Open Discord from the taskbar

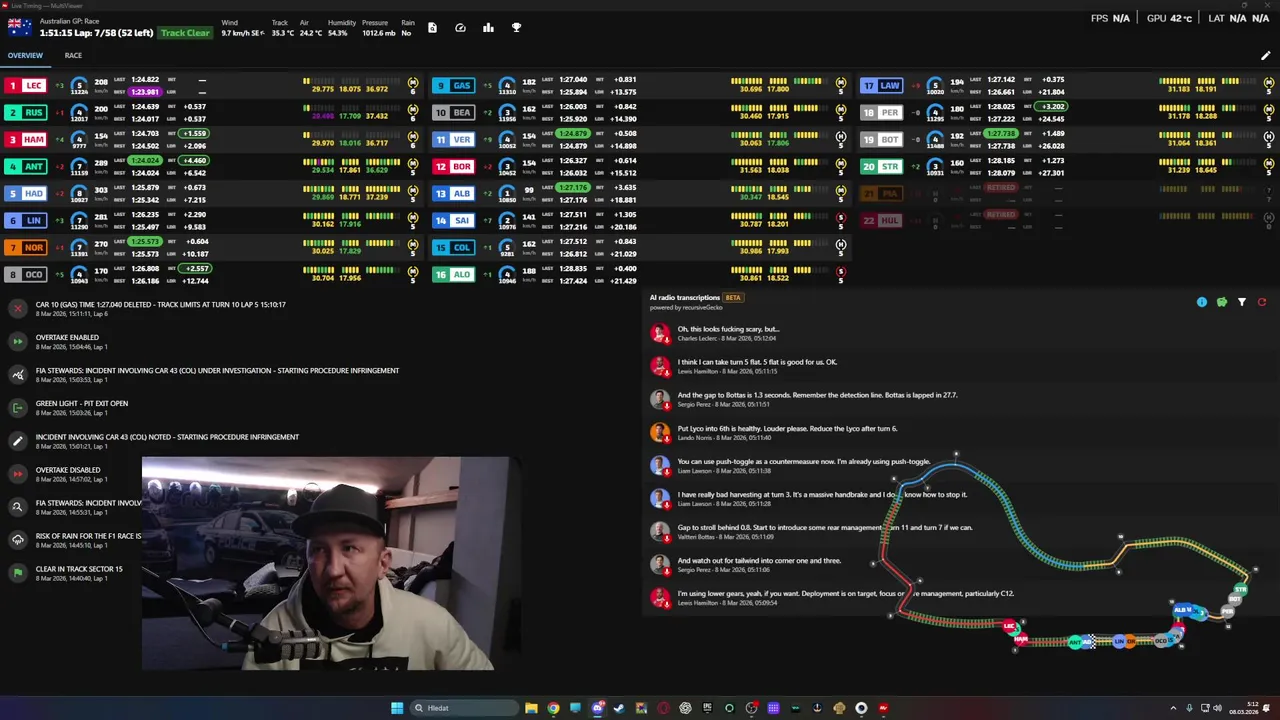[x=597, y=708]
